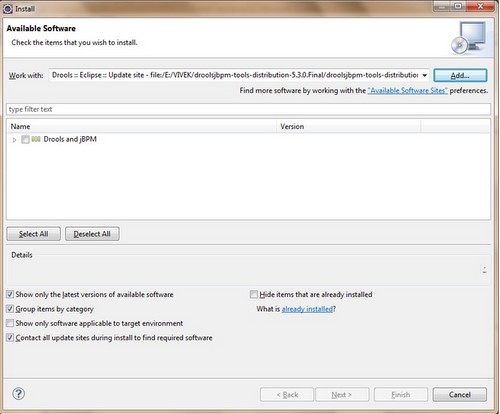Select the Drools and jBPM row text
Screen dimensions: 500x414
pos(70,139)
